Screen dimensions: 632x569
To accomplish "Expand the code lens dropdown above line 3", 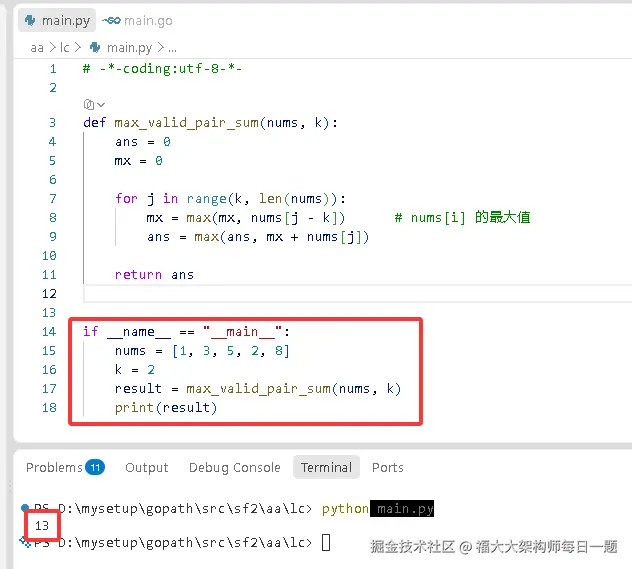I will click(x=101, y=105).
